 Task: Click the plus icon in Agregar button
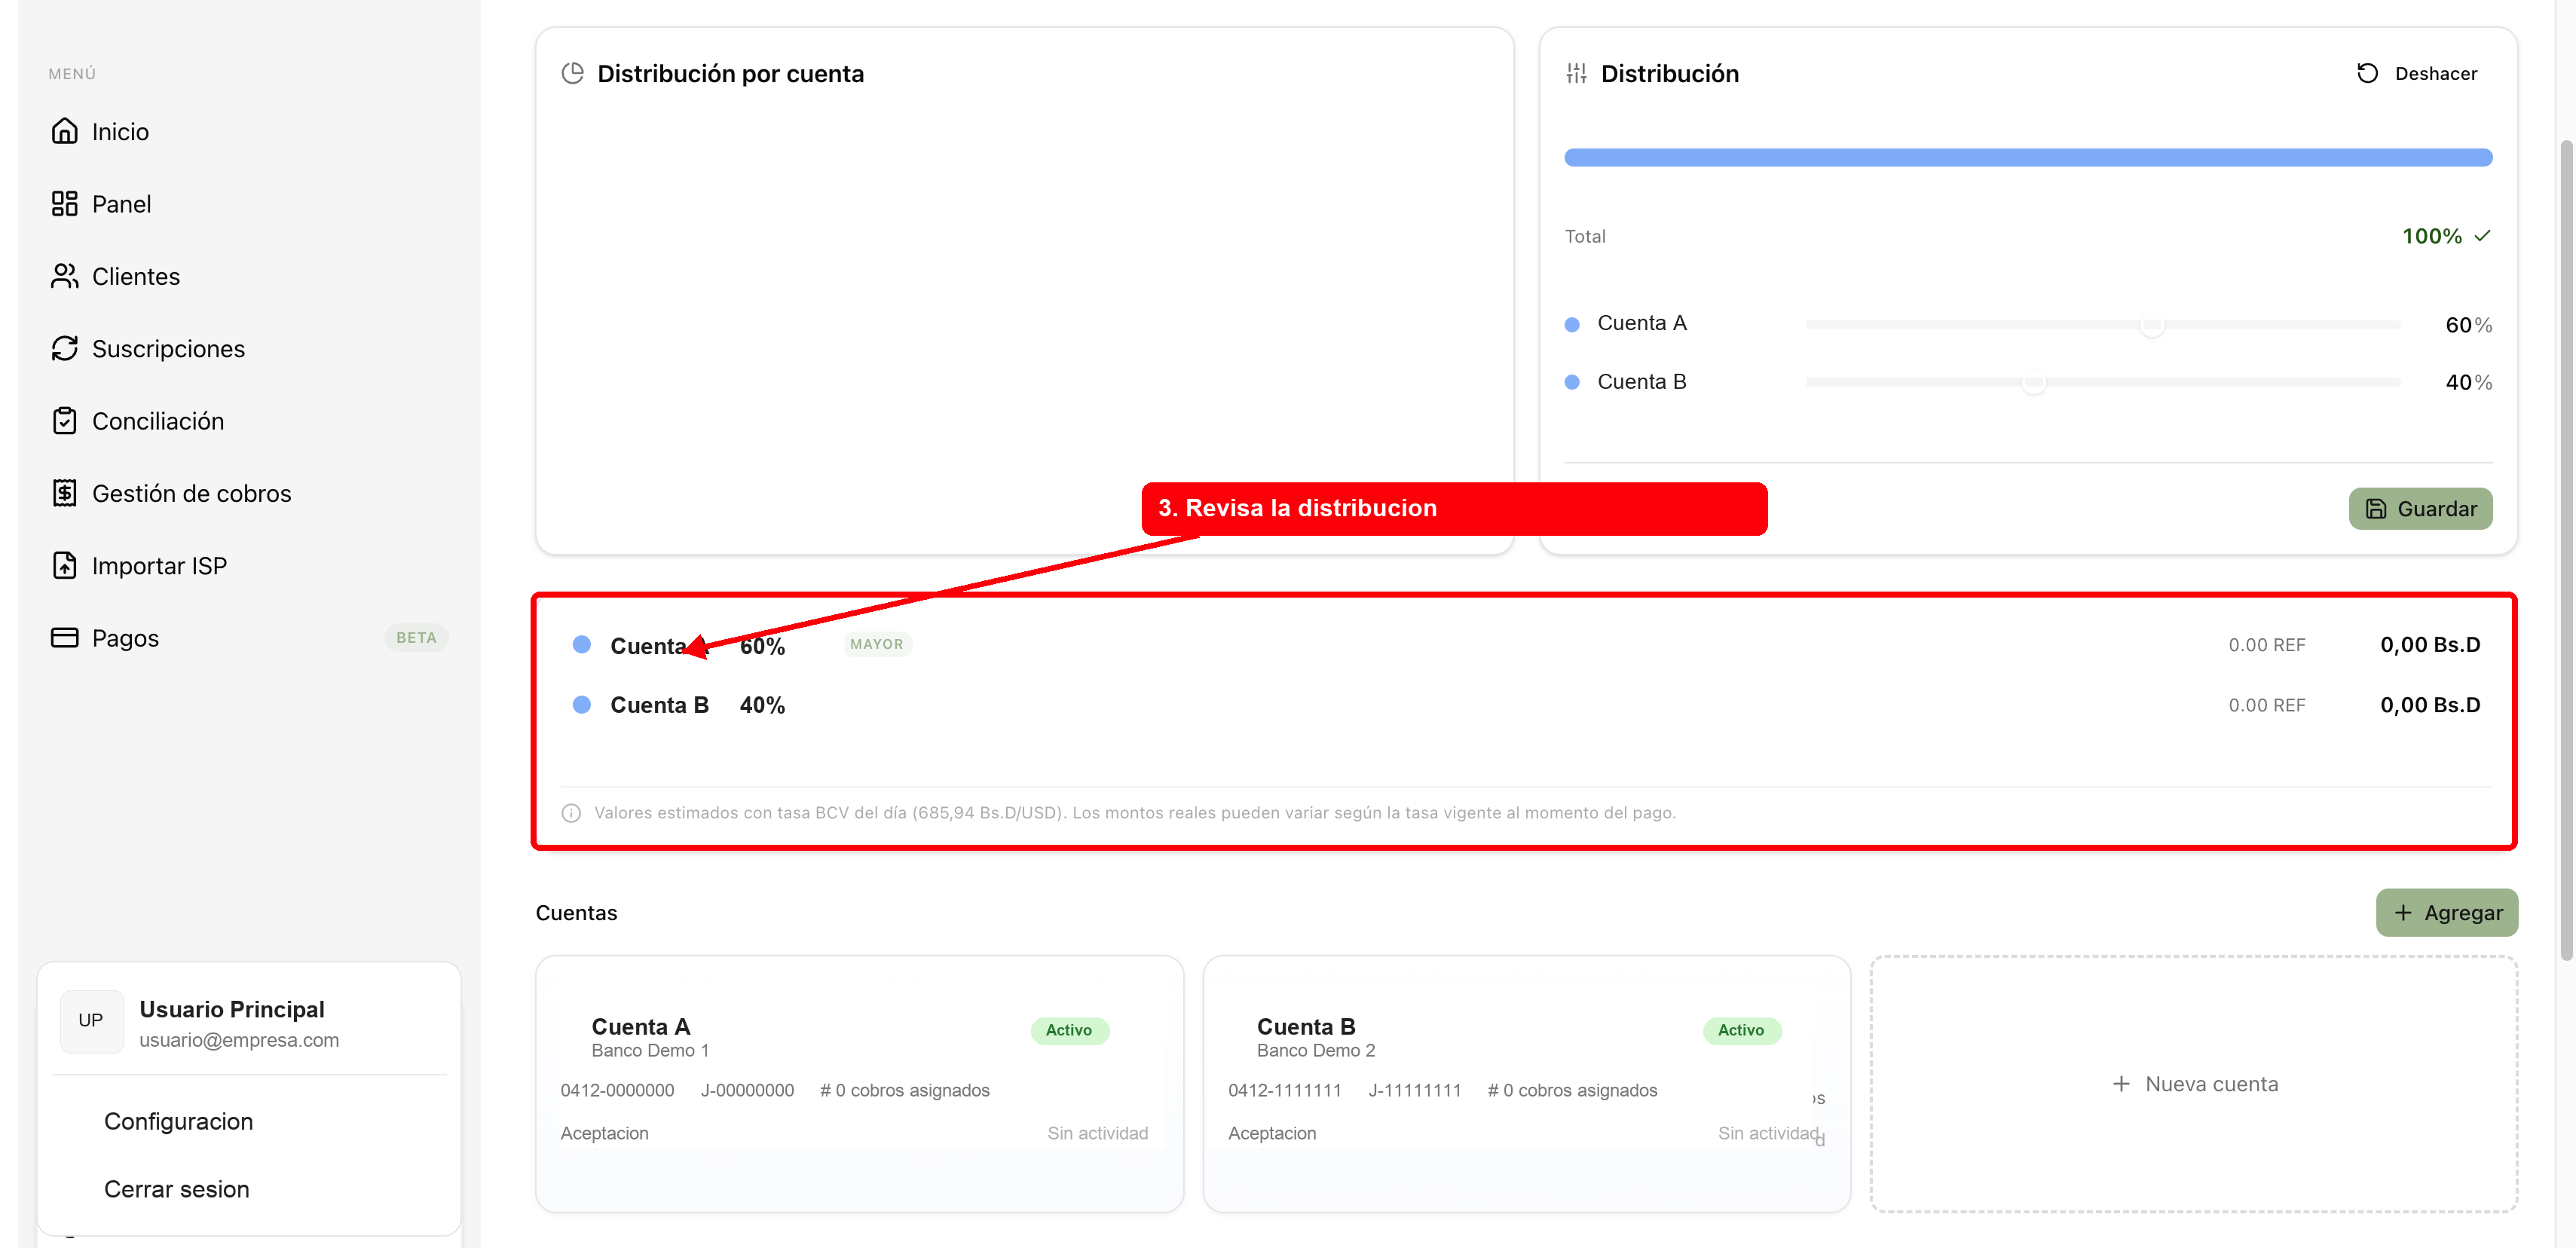point(2402,913)
